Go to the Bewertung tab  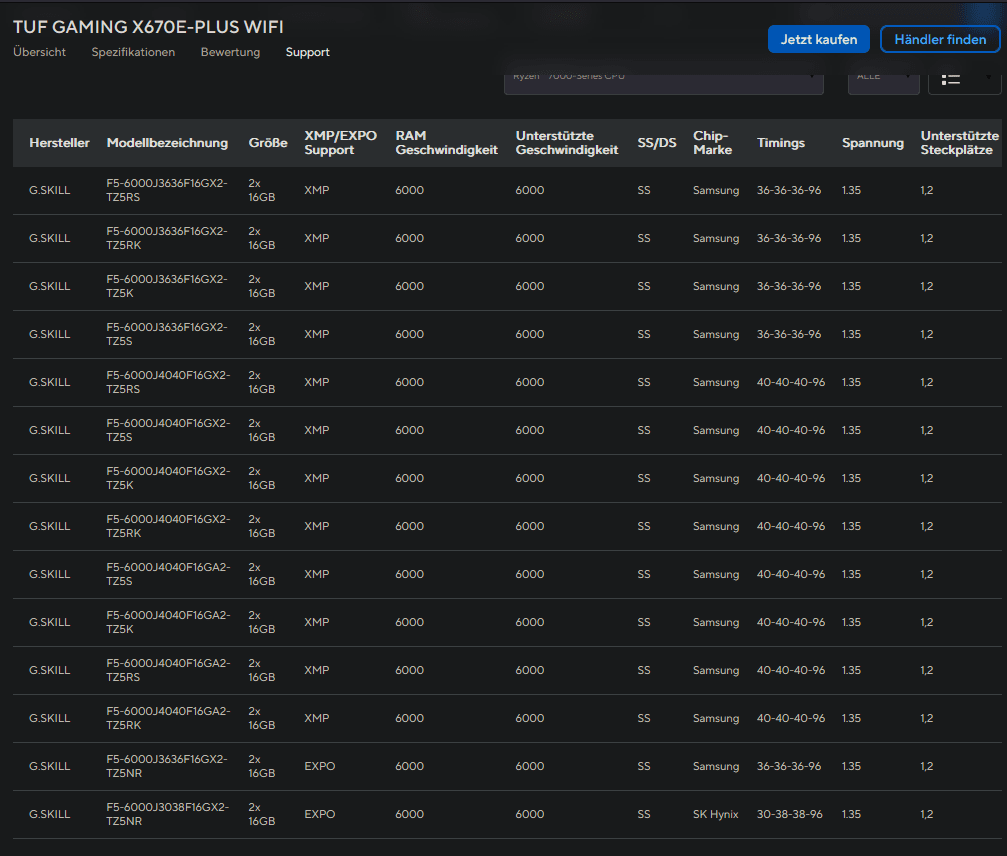pos(230,52)
